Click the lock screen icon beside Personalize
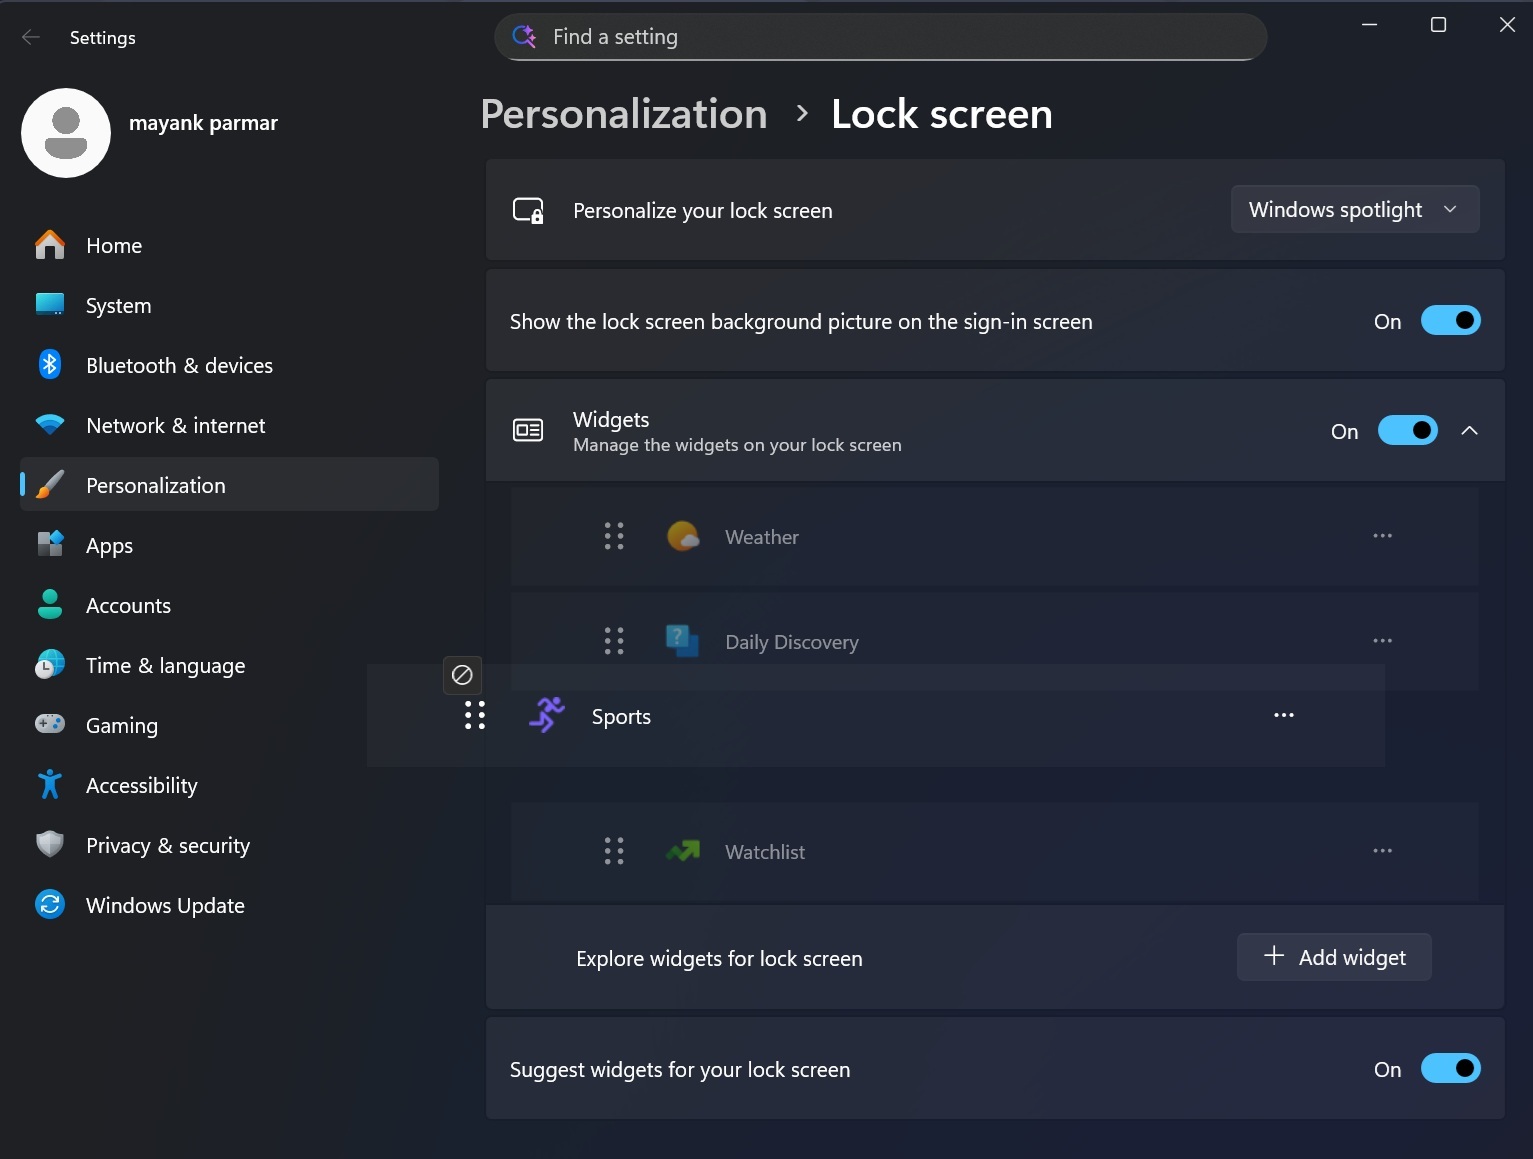Screen dimensions: 1533x1159 click(x=528, y=210)
